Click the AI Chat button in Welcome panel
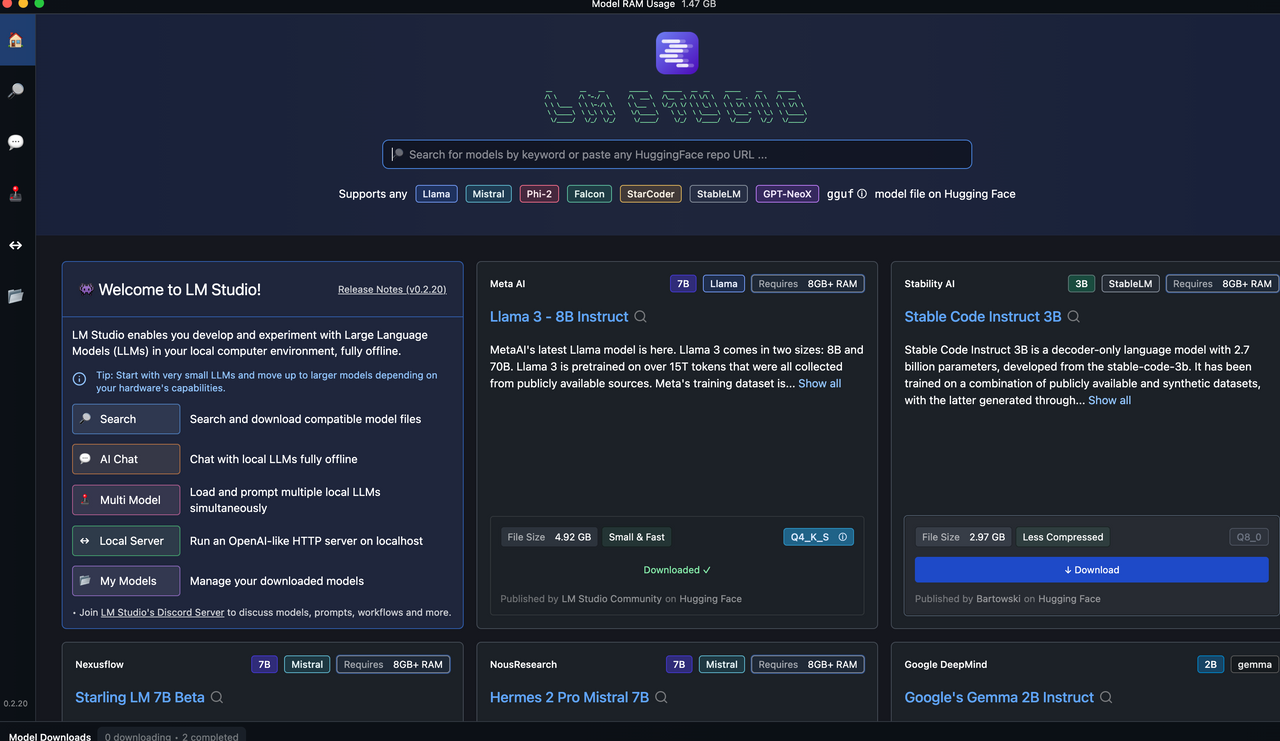 pos(126,459)
